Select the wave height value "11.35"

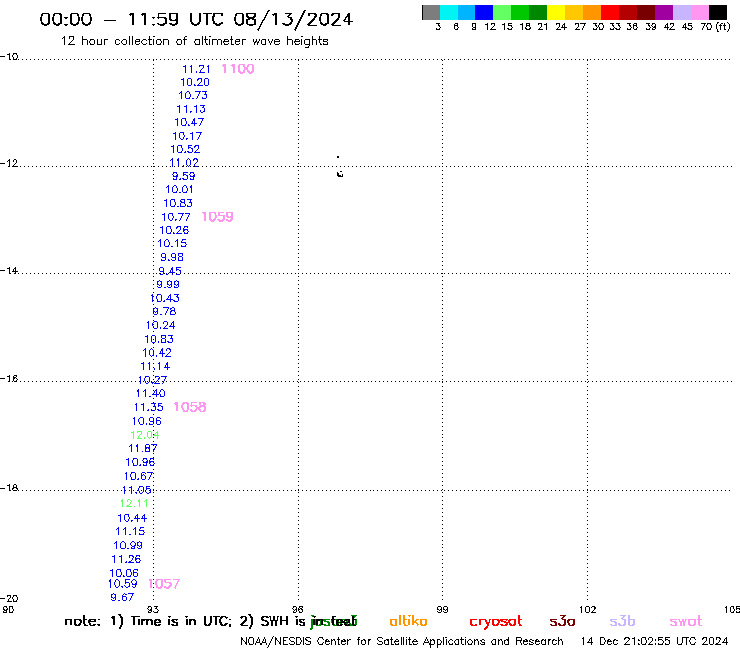point(149,407)
